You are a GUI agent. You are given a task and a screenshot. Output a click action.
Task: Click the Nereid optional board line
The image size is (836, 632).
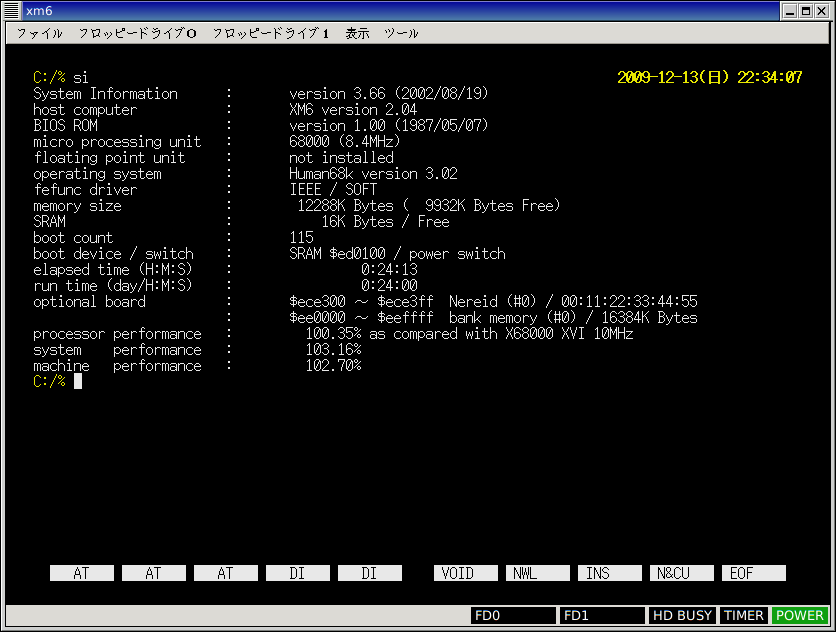pos(493,302)
